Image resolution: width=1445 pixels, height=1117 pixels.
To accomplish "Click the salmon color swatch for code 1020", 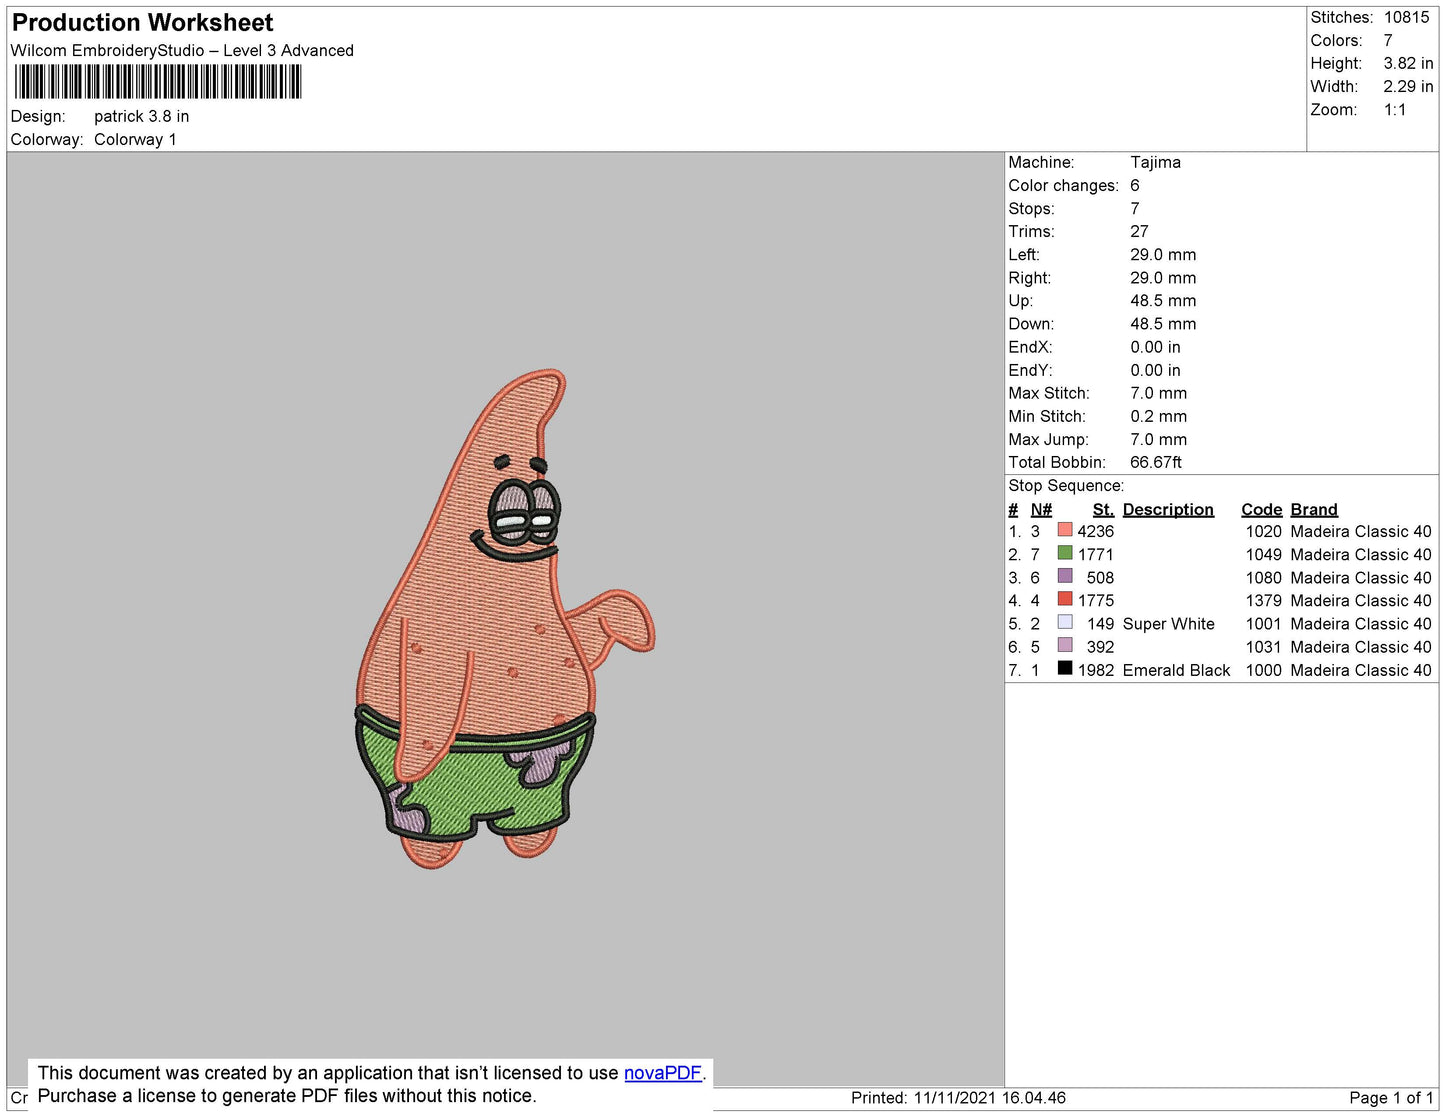I will (1065, 530).
